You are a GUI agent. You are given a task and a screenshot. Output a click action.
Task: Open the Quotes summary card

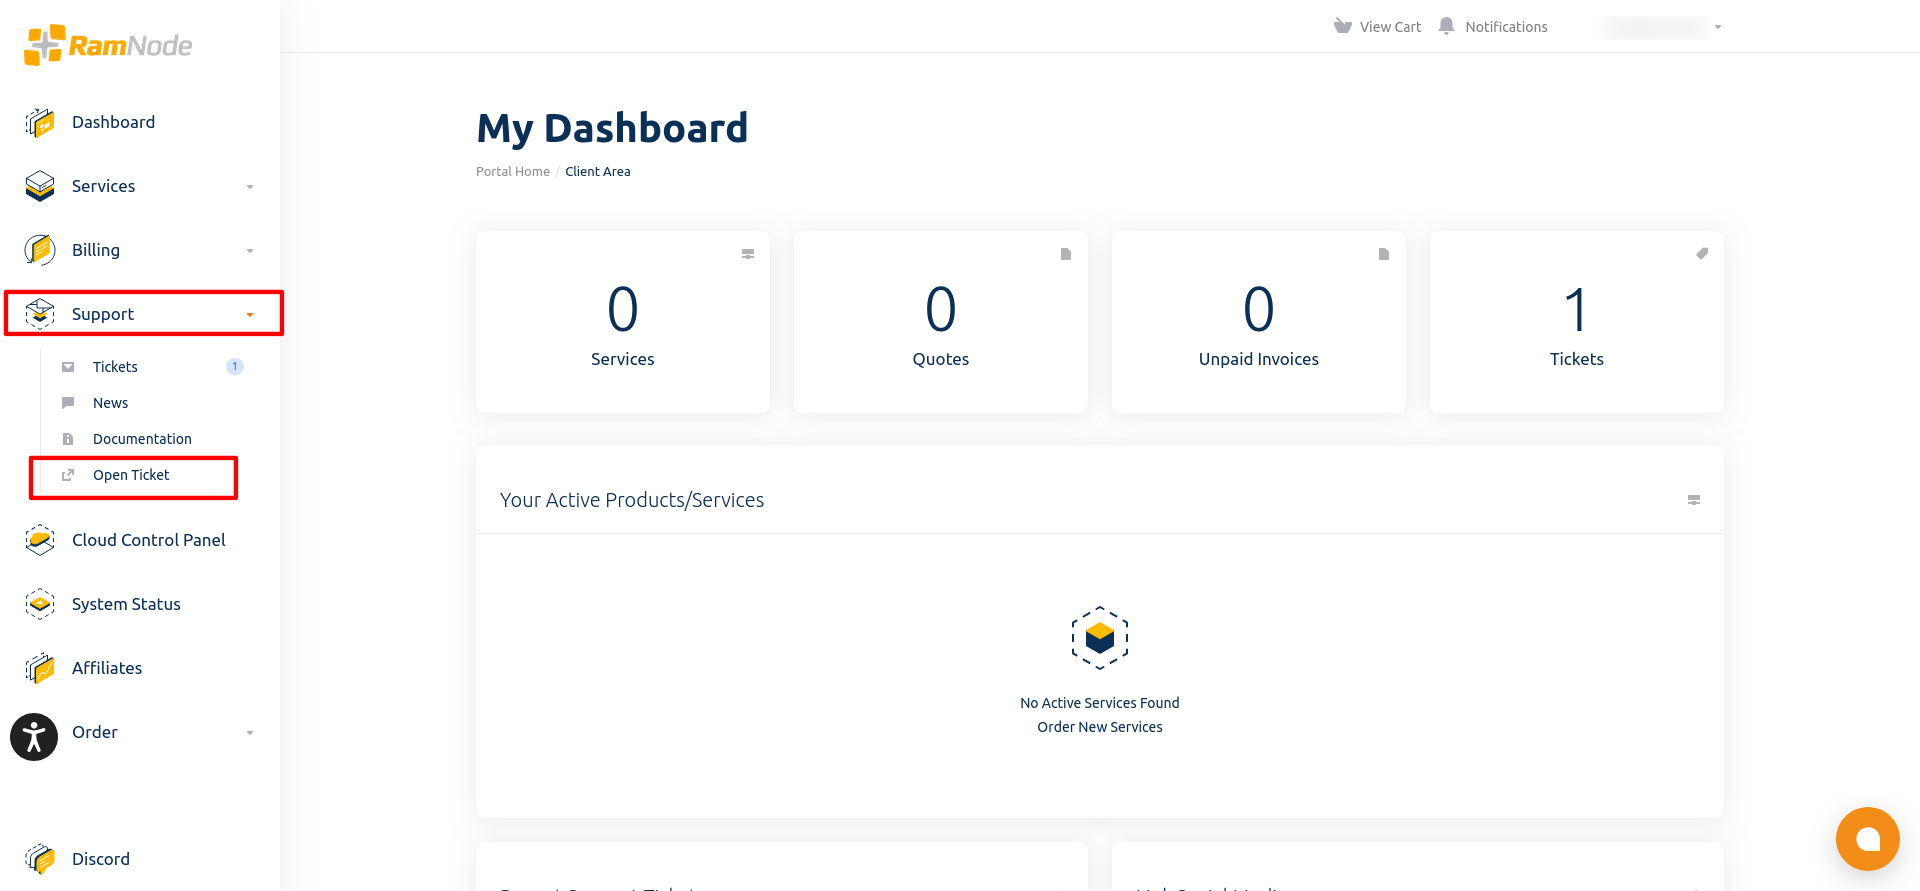[941, 322]
